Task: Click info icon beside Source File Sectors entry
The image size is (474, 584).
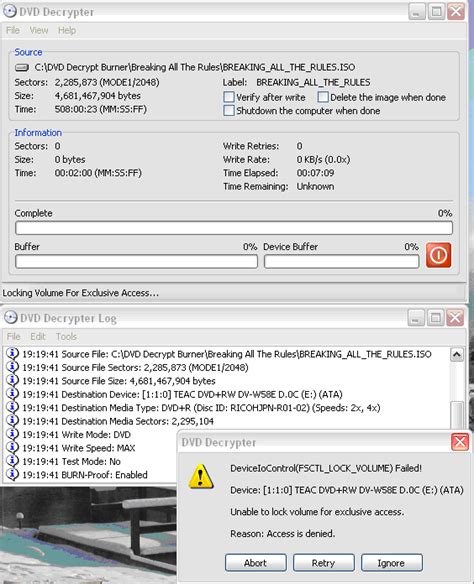Action: 12,367
